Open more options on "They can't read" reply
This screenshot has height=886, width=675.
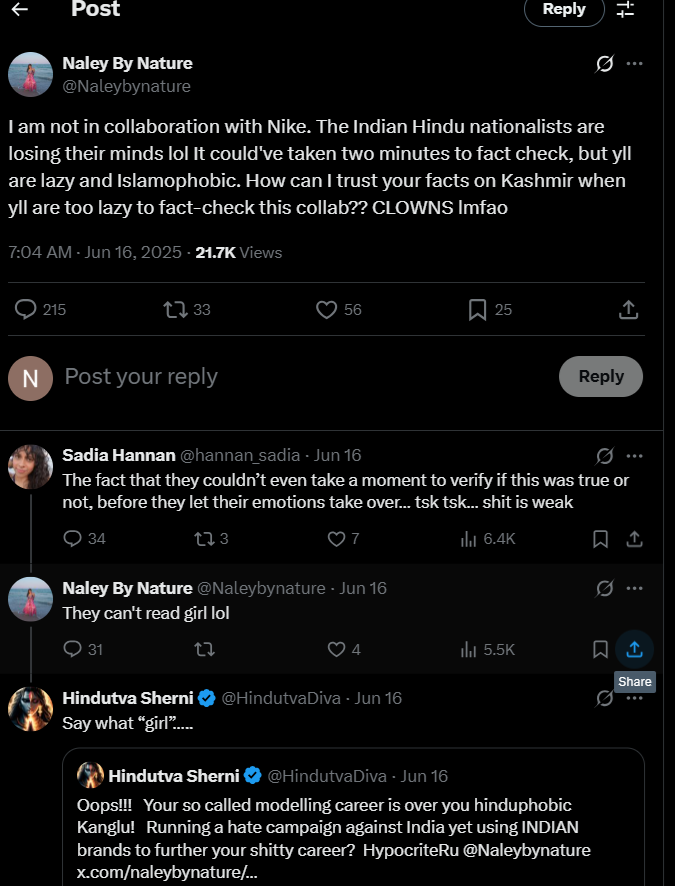[634, 589]
